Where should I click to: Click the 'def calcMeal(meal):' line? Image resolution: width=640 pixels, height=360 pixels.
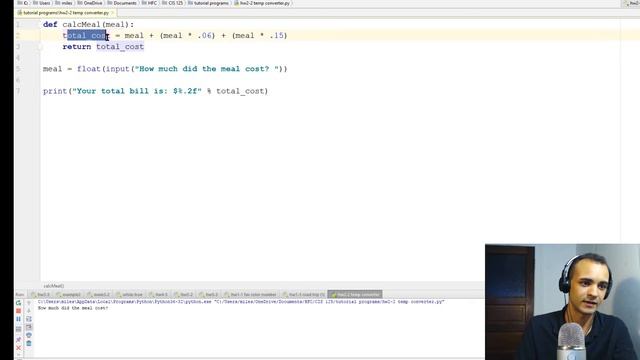[89, 24]
